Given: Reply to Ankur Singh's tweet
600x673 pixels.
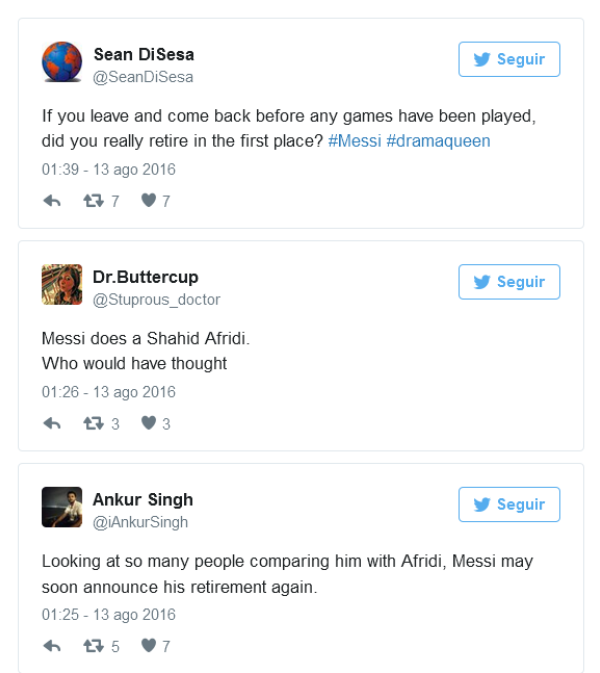Looking at the screenshot, I should (x=52, y=646).
